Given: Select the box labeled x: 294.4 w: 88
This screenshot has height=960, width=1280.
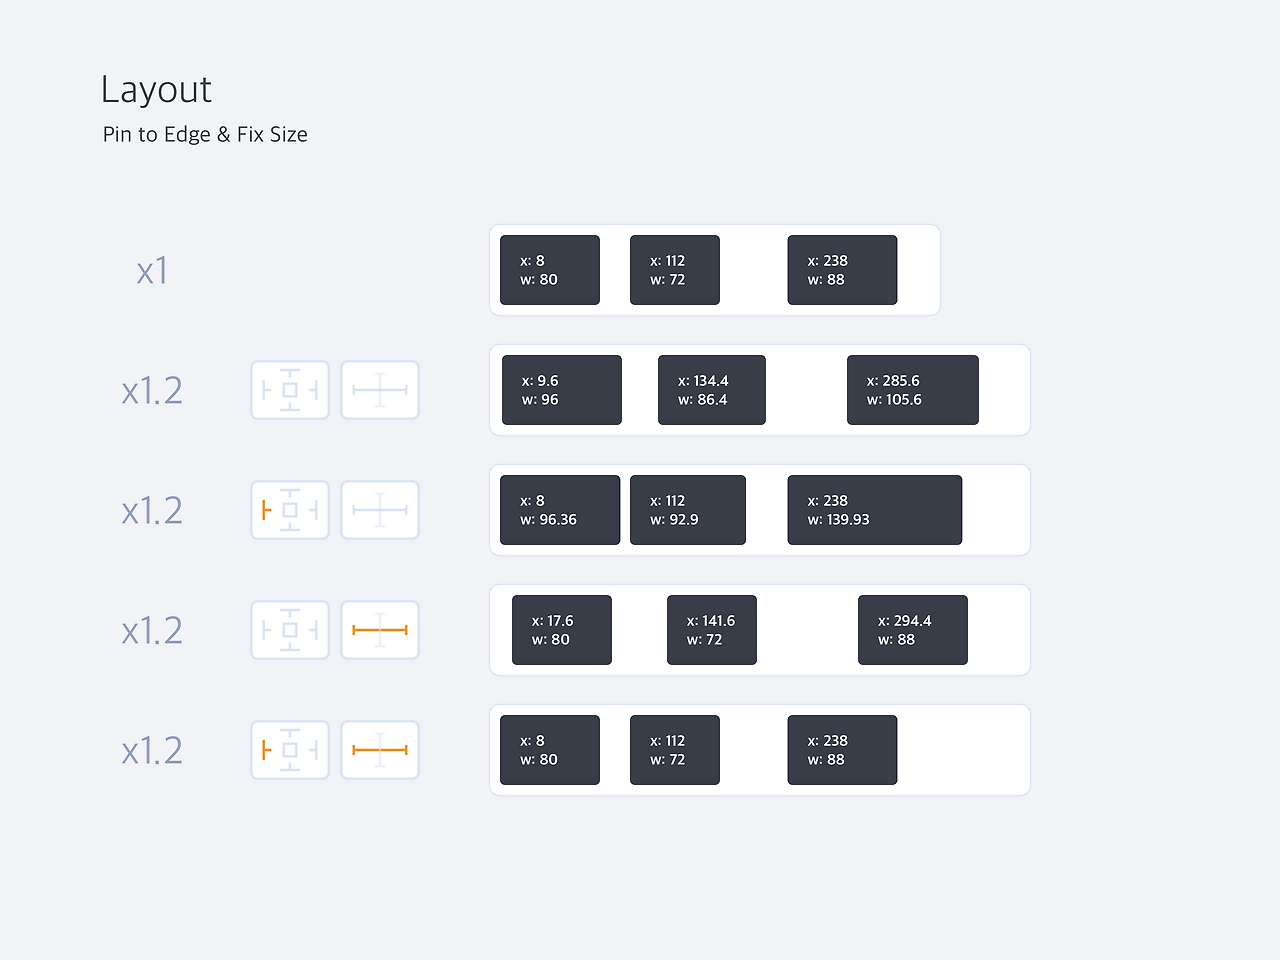Looking at the screenshot, I should (x=913, y=630).
